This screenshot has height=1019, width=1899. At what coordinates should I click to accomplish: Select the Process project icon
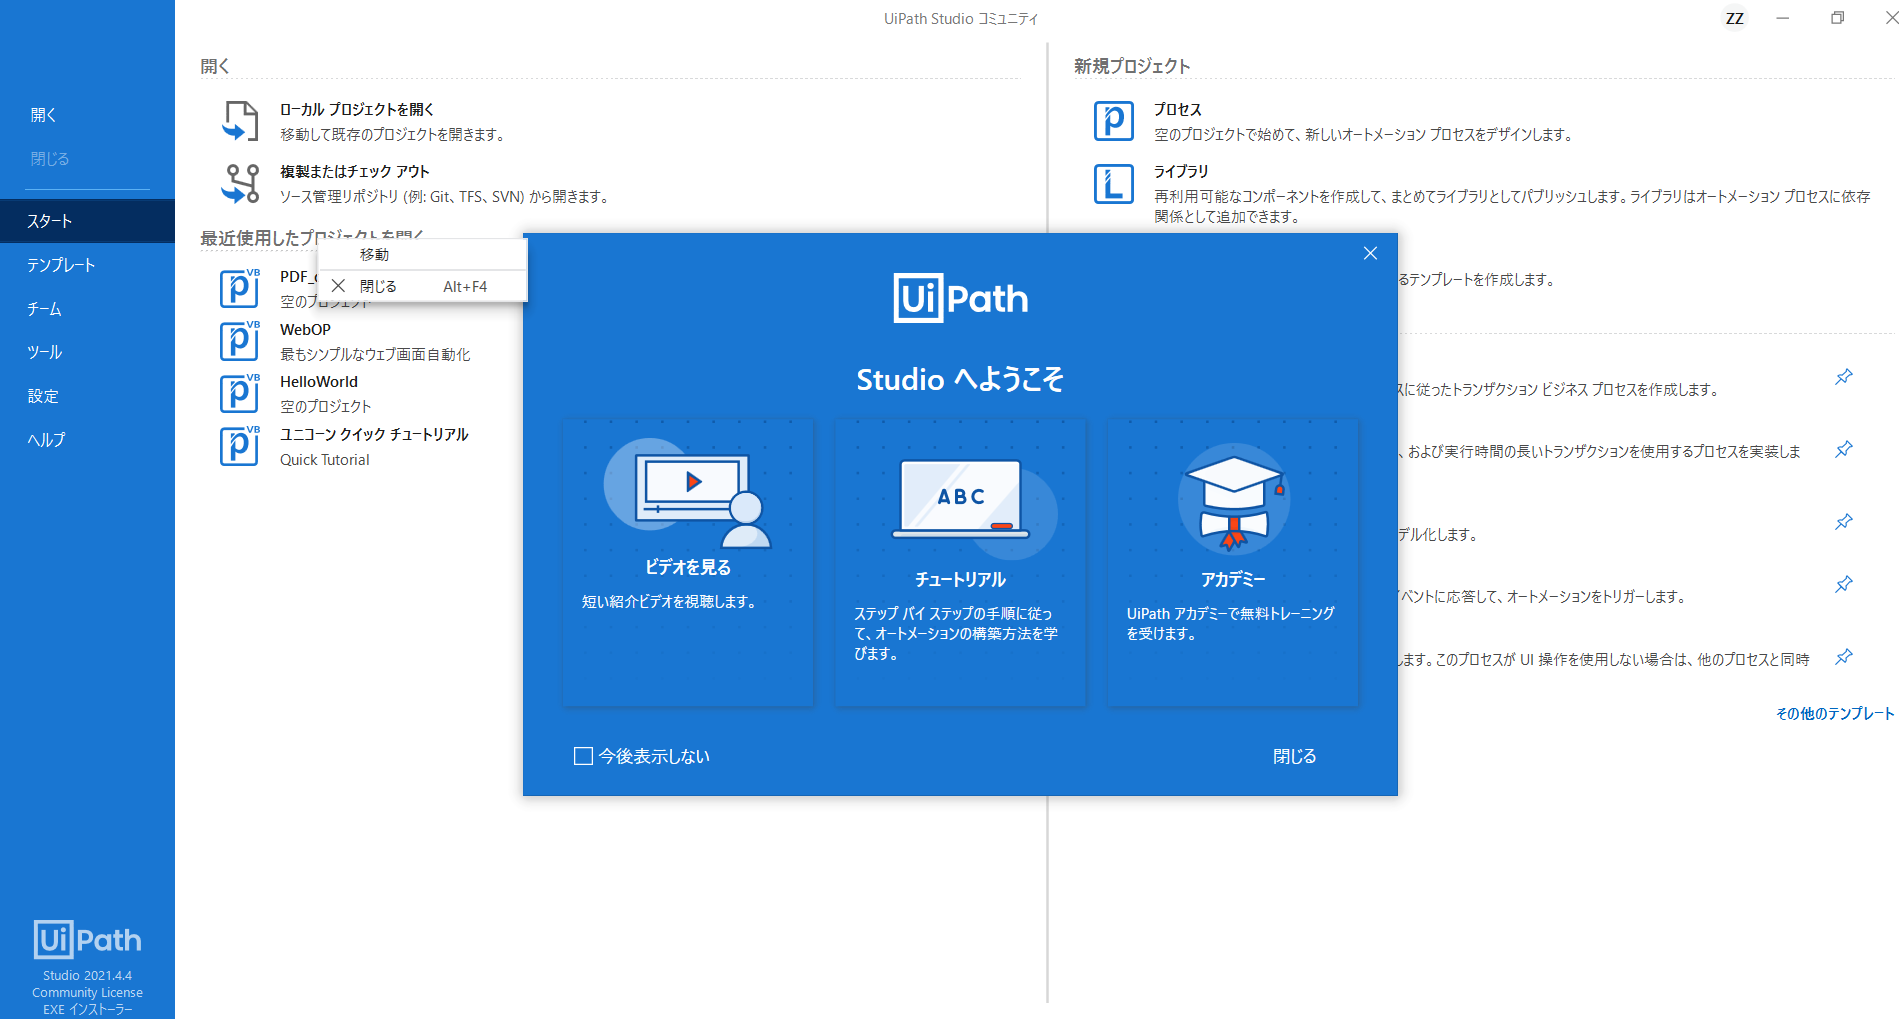click(1113, 121)
